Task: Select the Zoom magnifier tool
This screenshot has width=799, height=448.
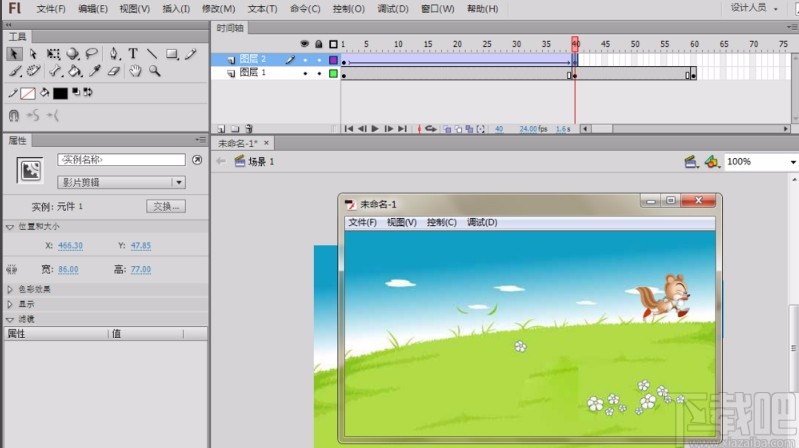Action: pos(155,71)
